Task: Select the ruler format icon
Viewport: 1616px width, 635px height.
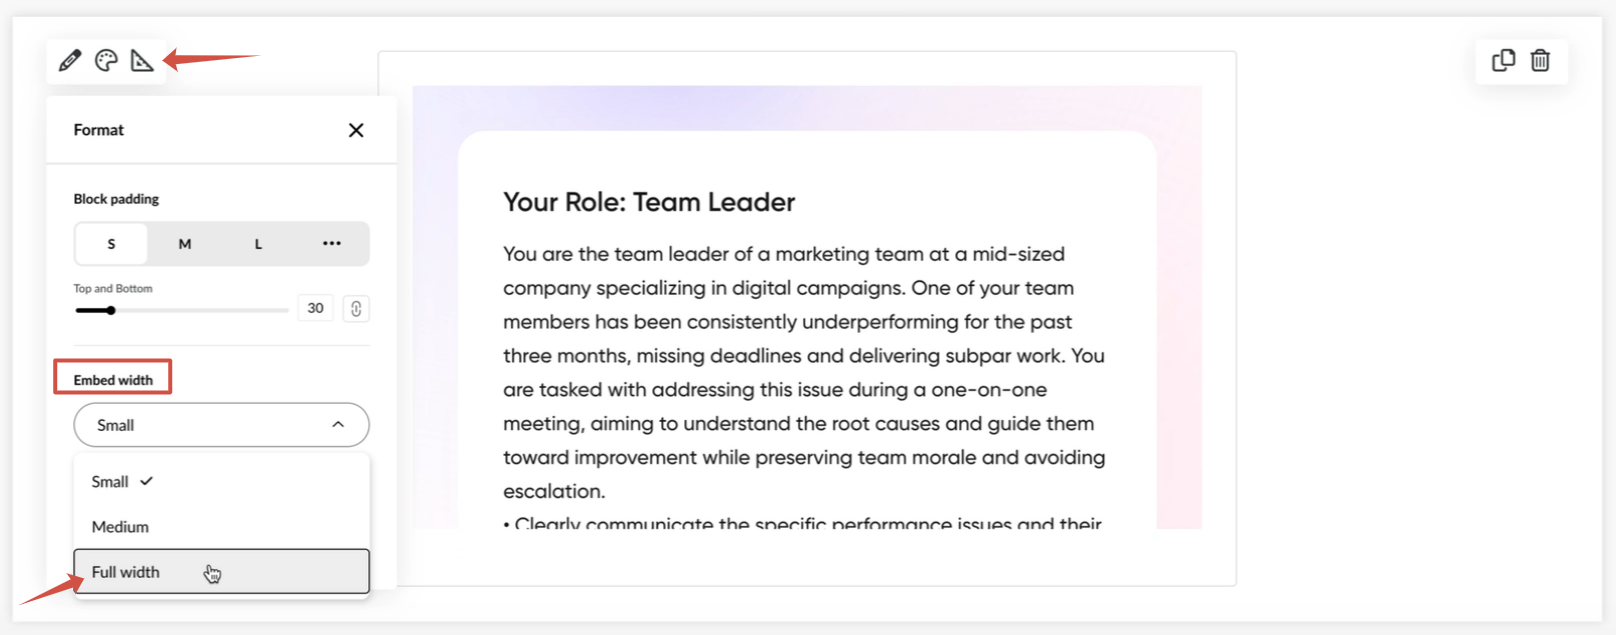Action: [142, 61]
